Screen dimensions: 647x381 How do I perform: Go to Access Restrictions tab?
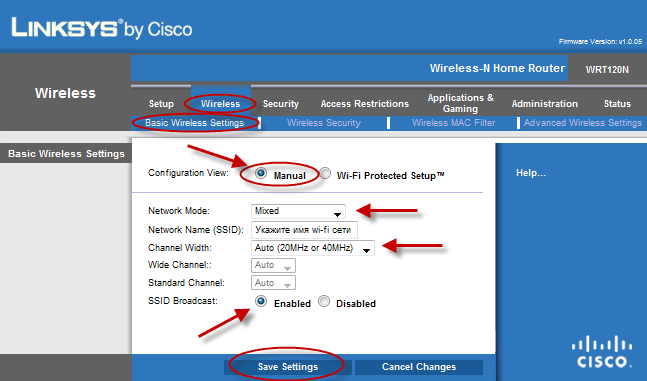point(365,104)
